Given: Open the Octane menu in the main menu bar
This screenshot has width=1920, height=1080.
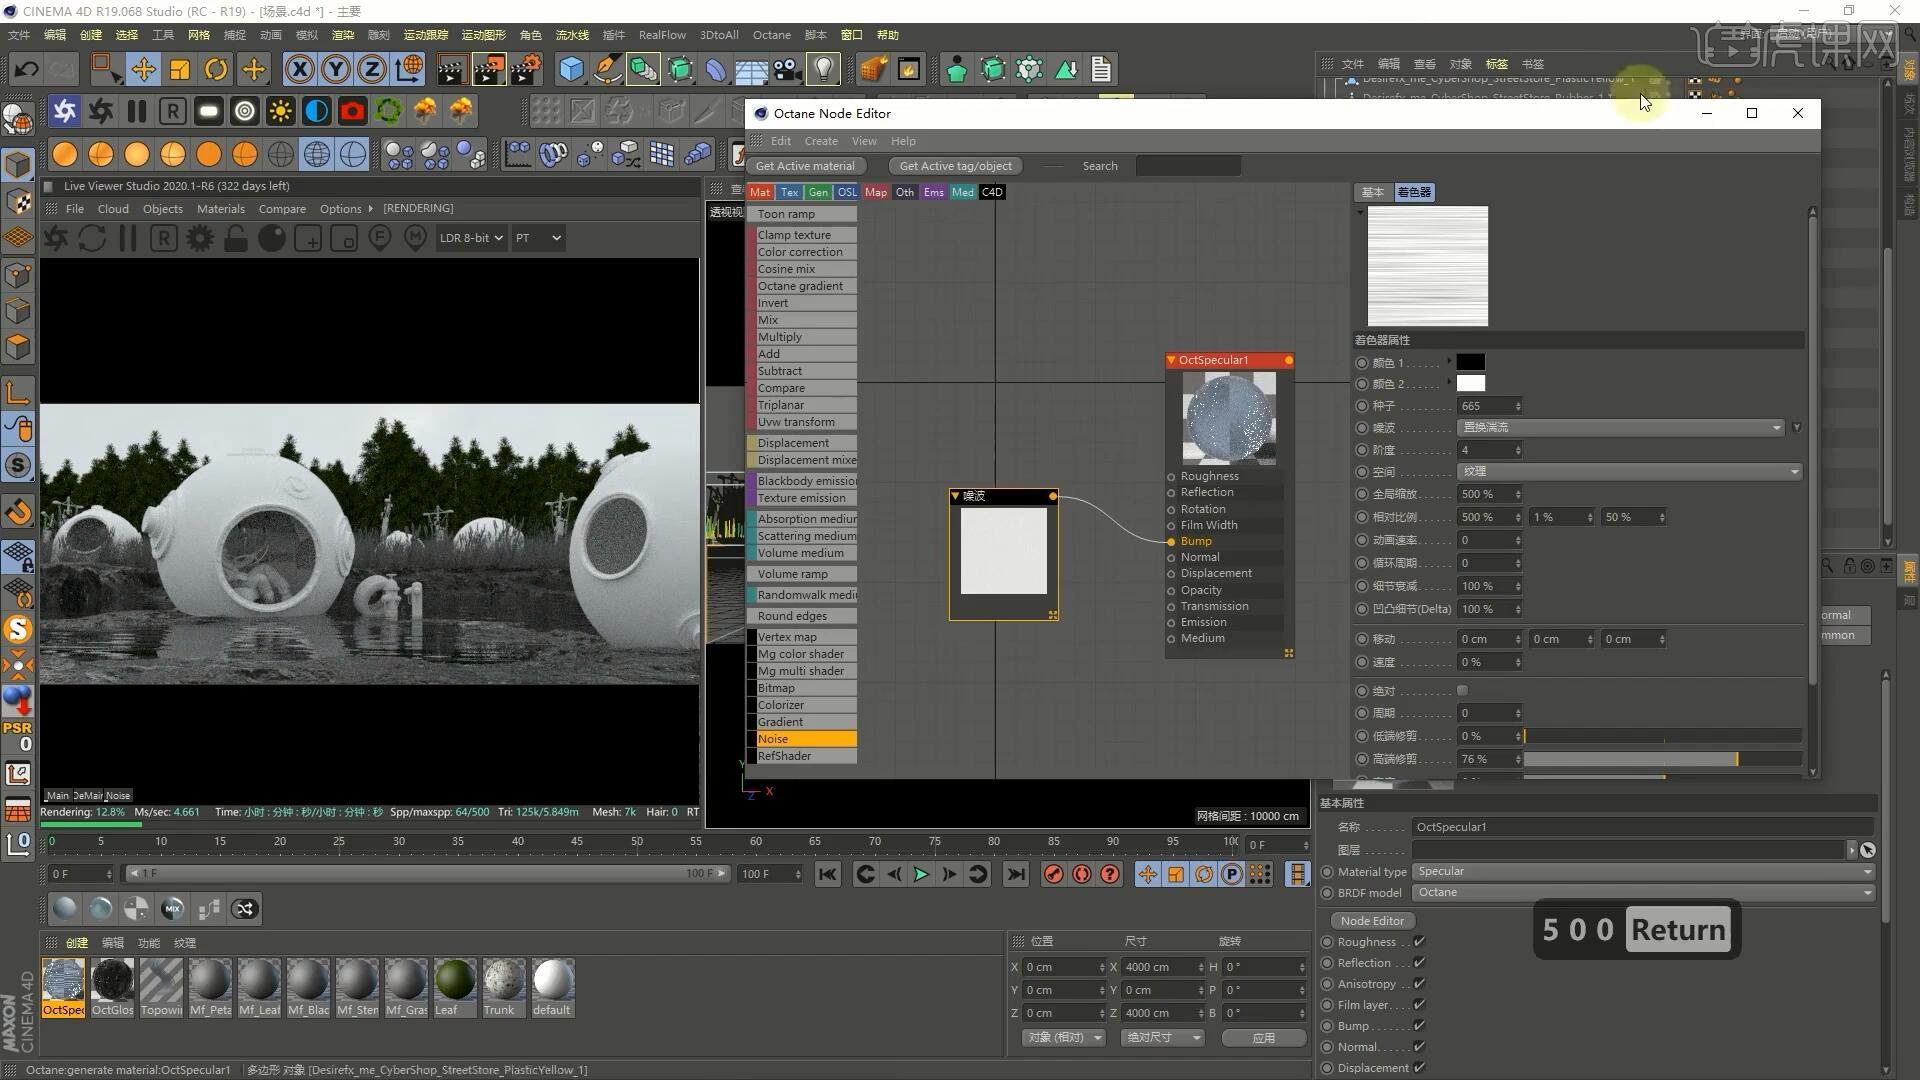Looking at the screenshot, I should 771,35.
